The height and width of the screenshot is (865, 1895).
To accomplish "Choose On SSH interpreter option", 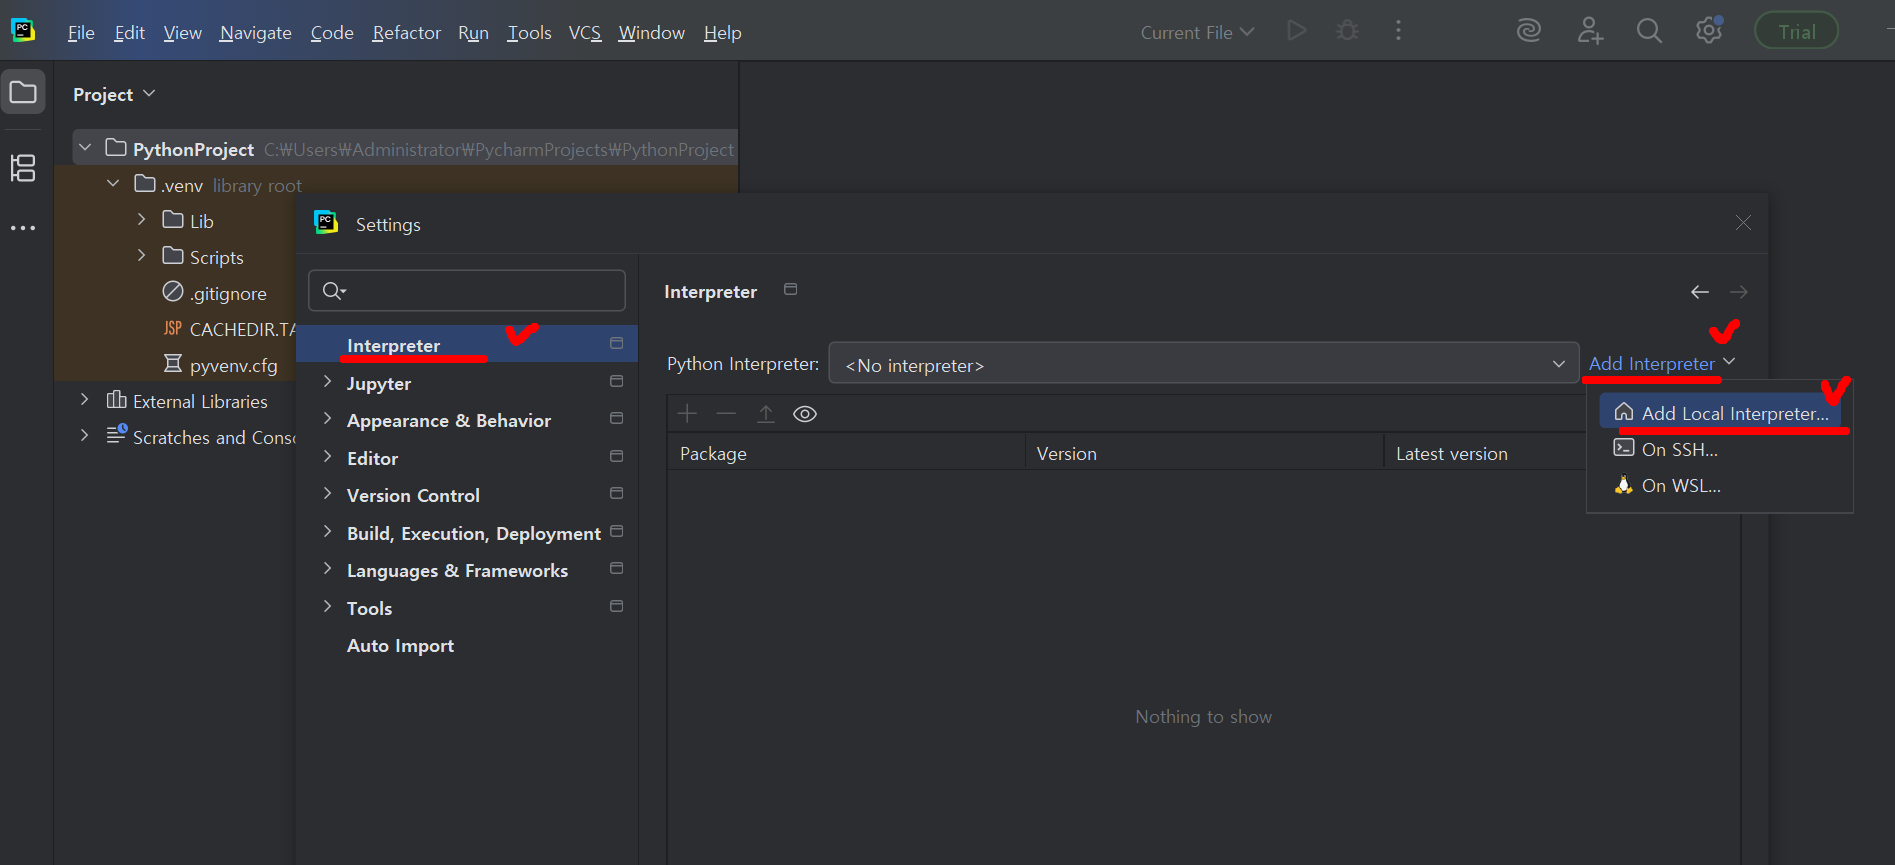I will click(1720, 449).
